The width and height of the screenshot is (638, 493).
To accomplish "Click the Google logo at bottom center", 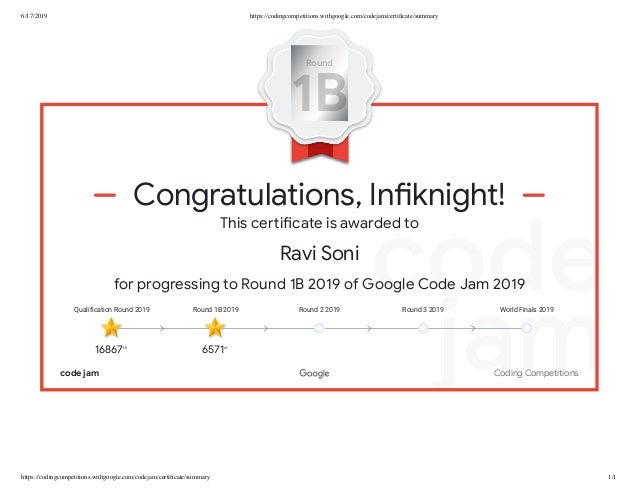I will click(314, 373).
